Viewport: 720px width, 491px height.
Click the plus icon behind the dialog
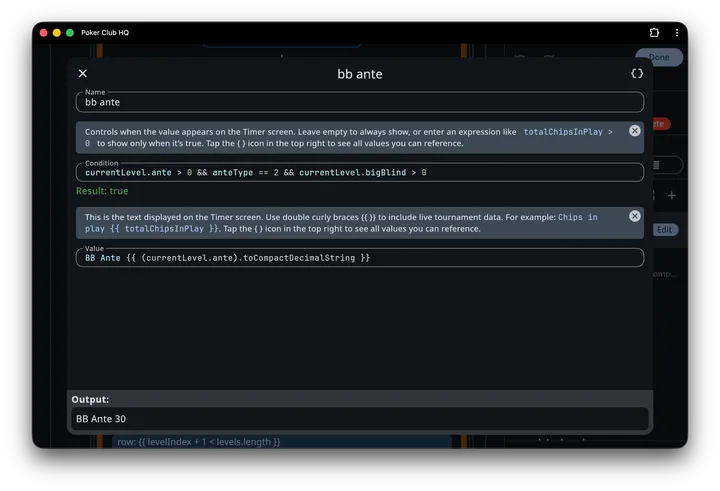(672, 196)
